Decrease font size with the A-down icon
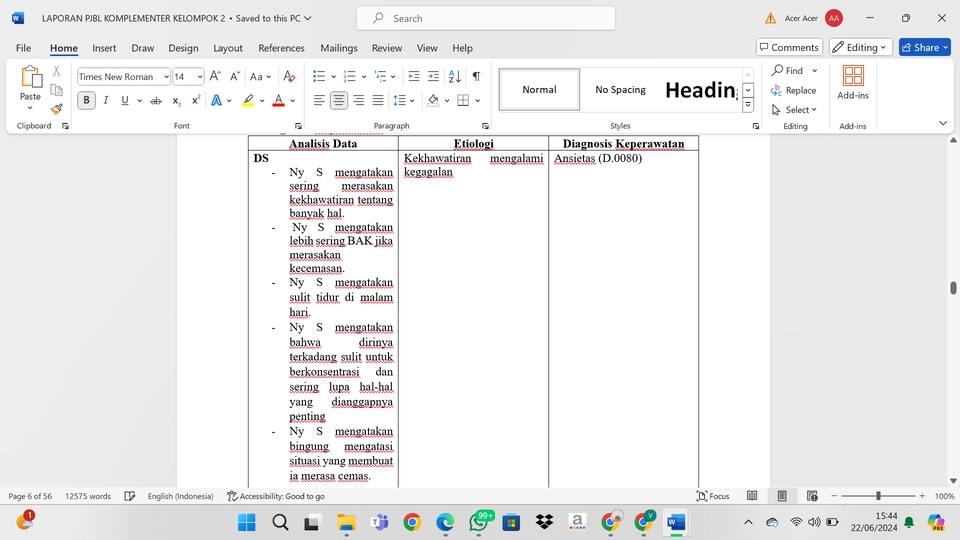 234,76
